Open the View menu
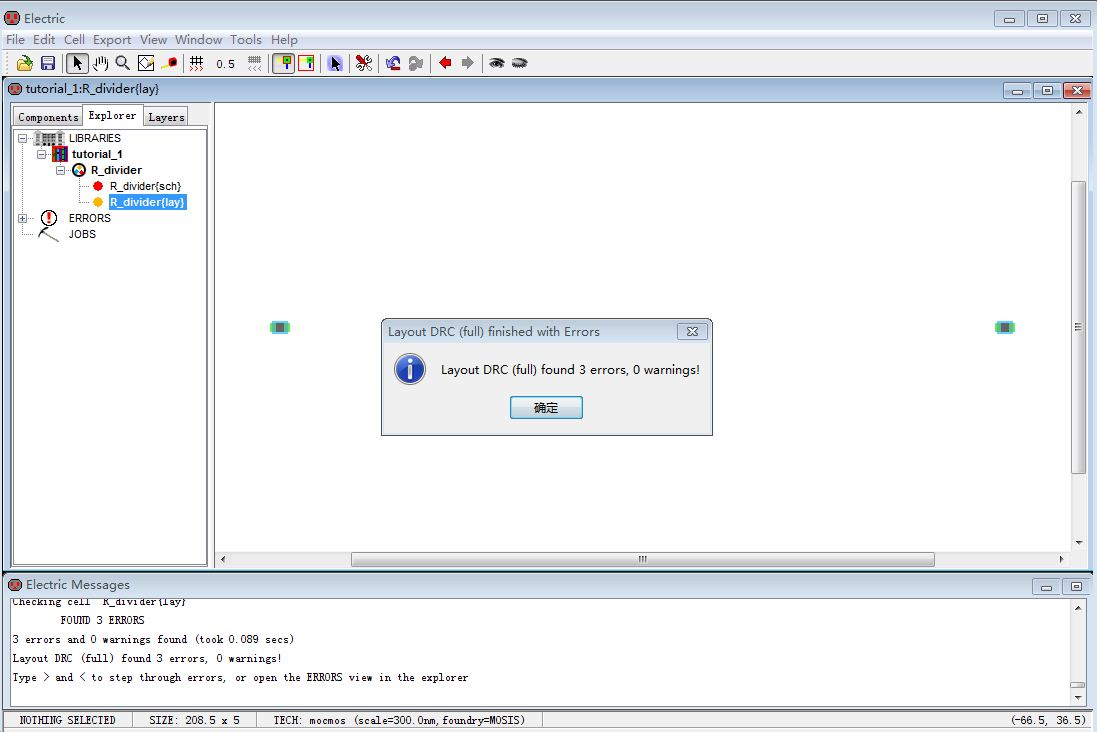1097x732 pixels. tap(153, 40)
